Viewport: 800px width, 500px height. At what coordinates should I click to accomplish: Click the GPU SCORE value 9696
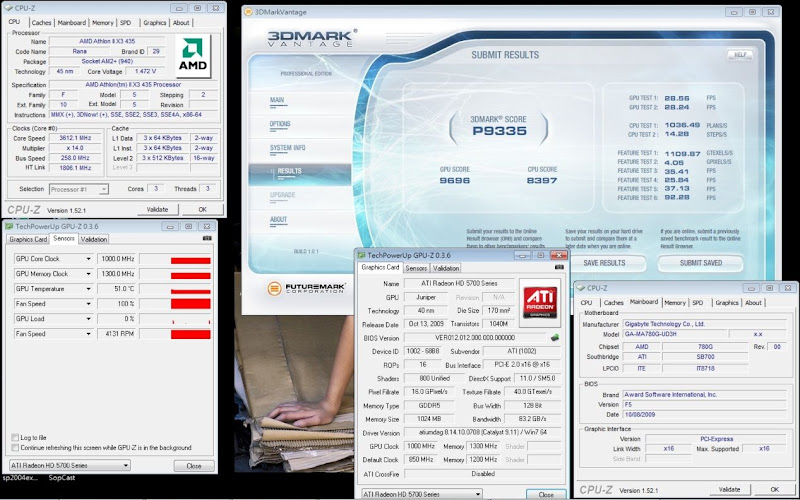[x=455, y=180]
